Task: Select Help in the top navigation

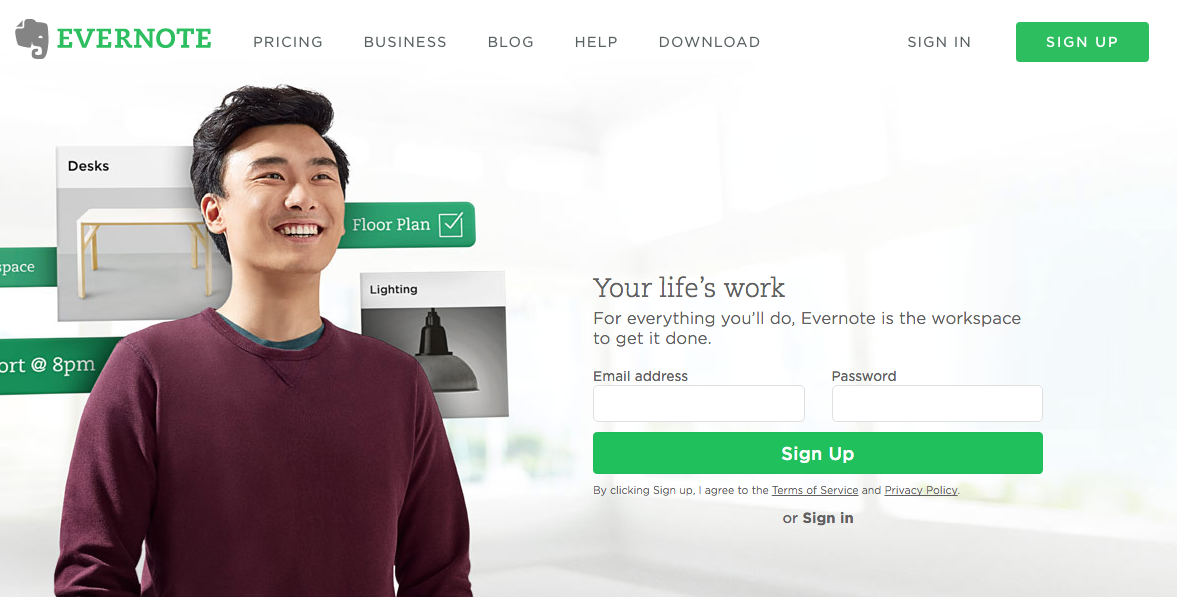Action: point(596,42)
